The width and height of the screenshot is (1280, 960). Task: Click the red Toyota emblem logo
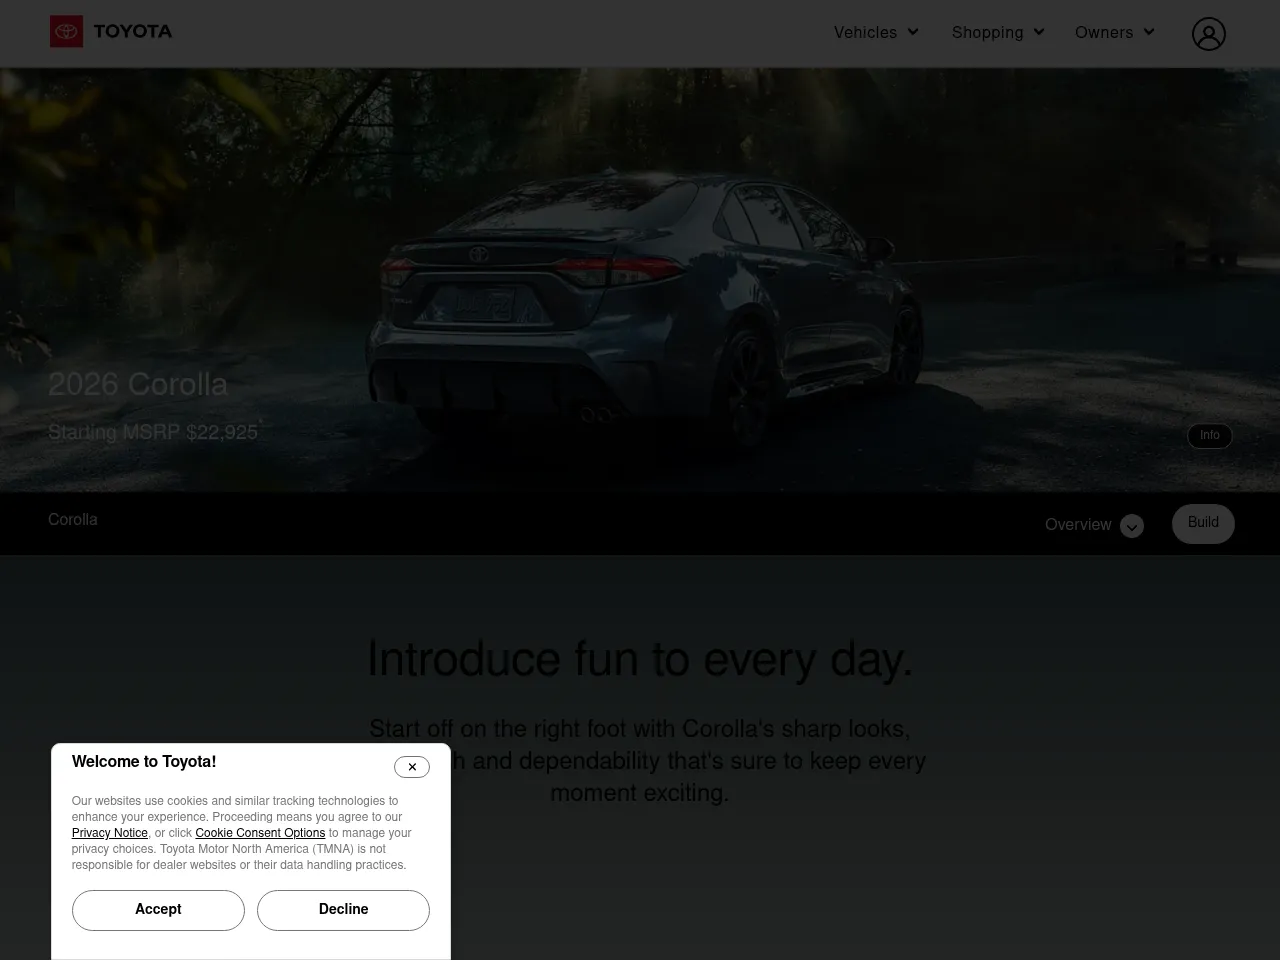(66, 32)
